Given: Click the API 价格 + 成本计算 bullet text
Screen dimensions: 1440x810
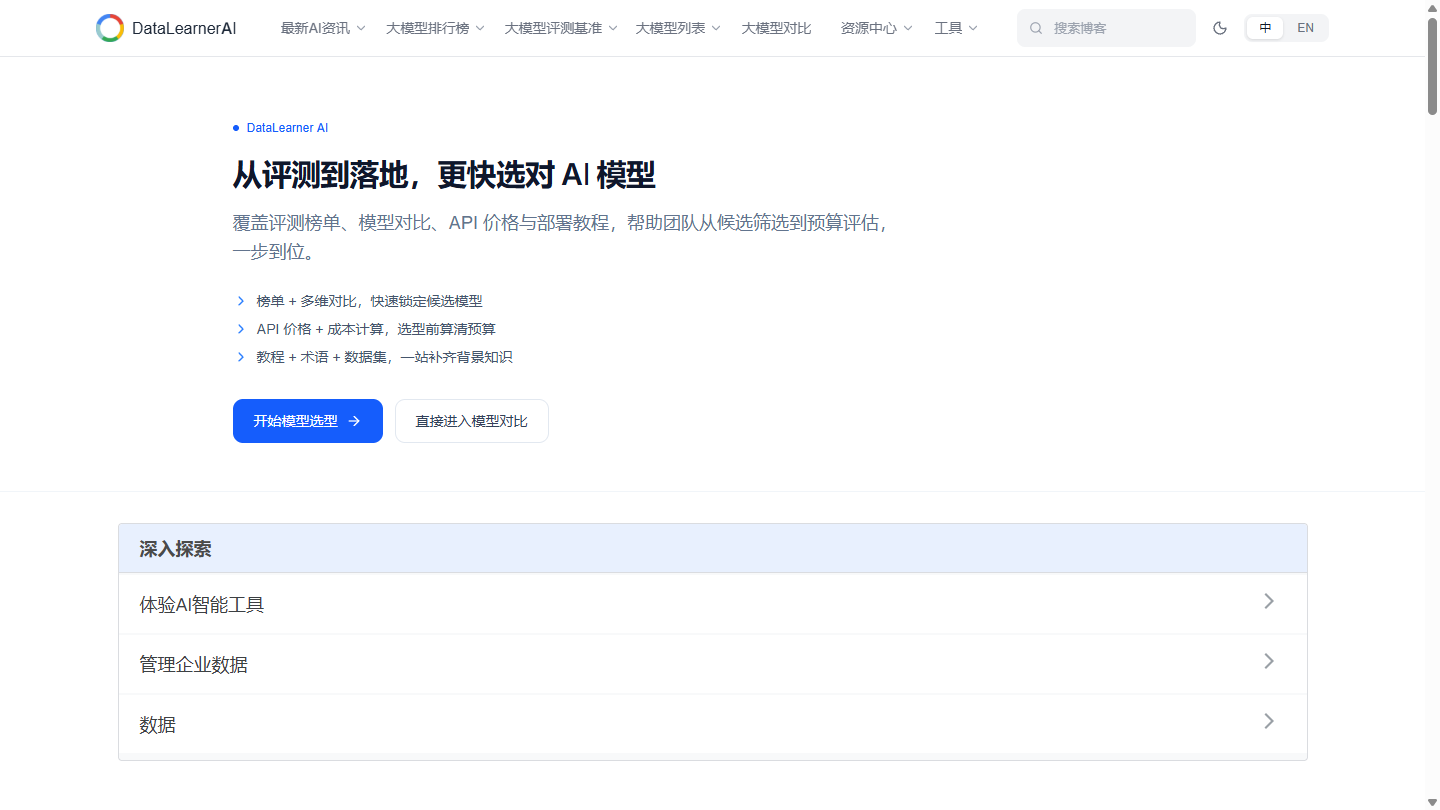Looking at the screenshot, I should coord(376,329).
